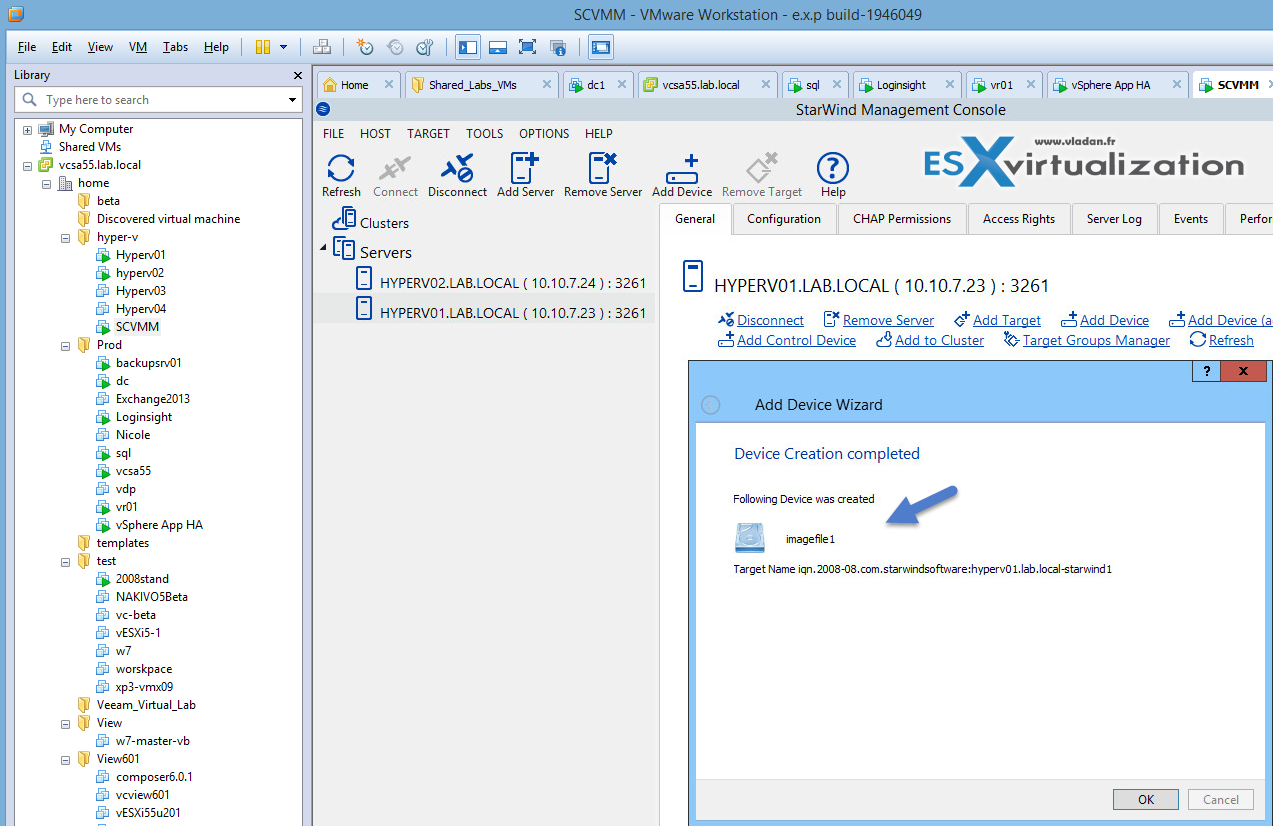
Task: Select the Exchange2013 VM in the library
Action: pyautogui.click(x=152, y=399)
